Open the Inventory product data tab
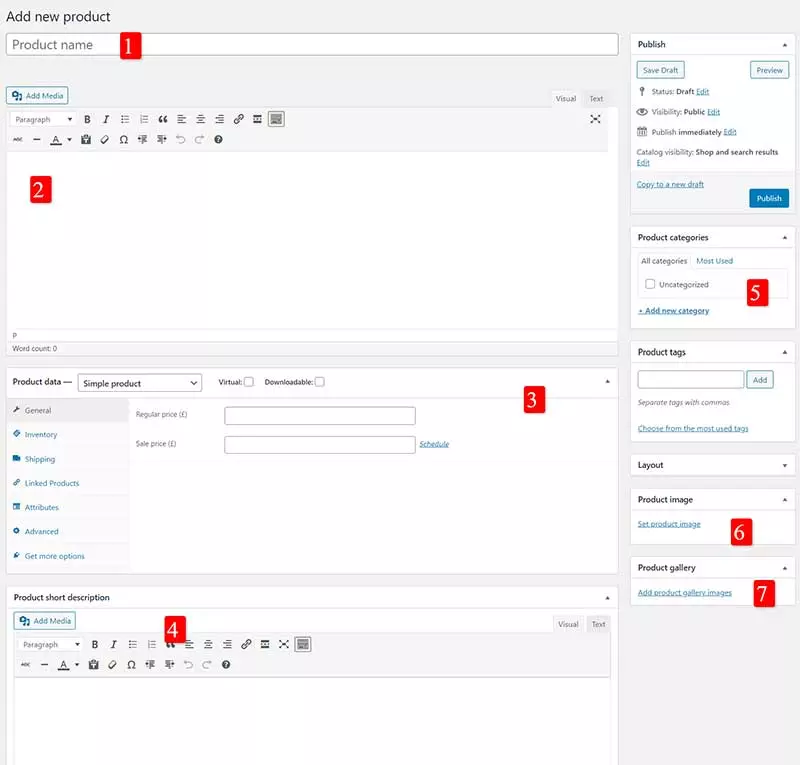This screenshot has width=800, height=765. click(41, 435)
